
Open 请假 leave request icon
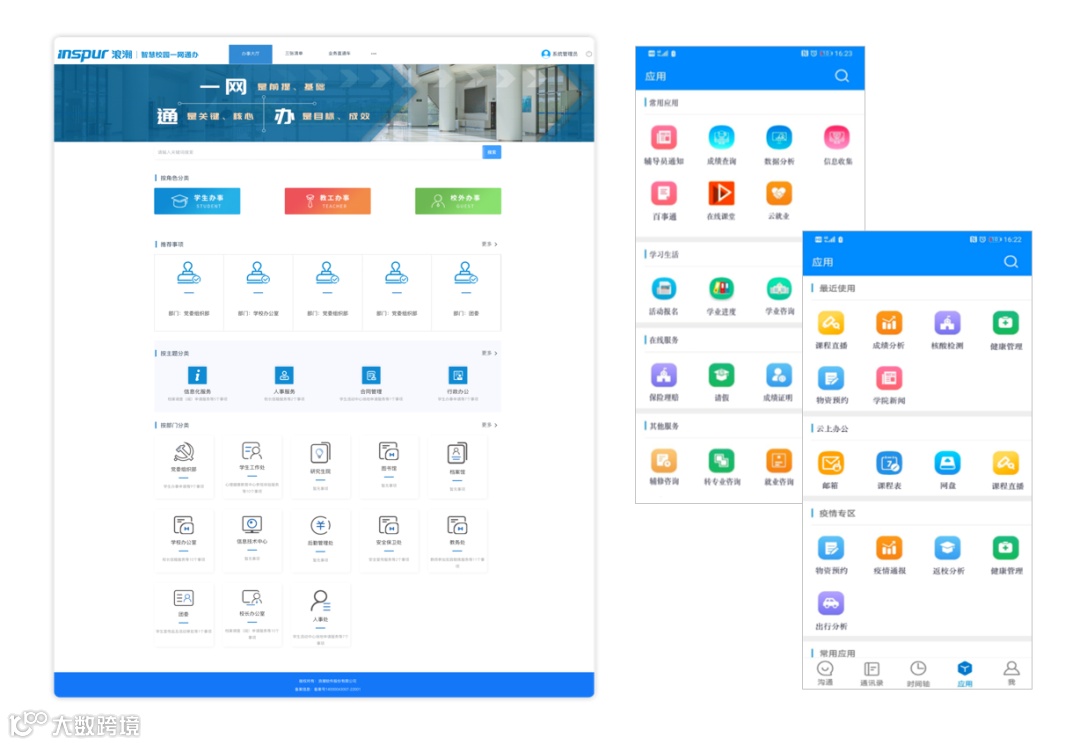click(721, 375)
